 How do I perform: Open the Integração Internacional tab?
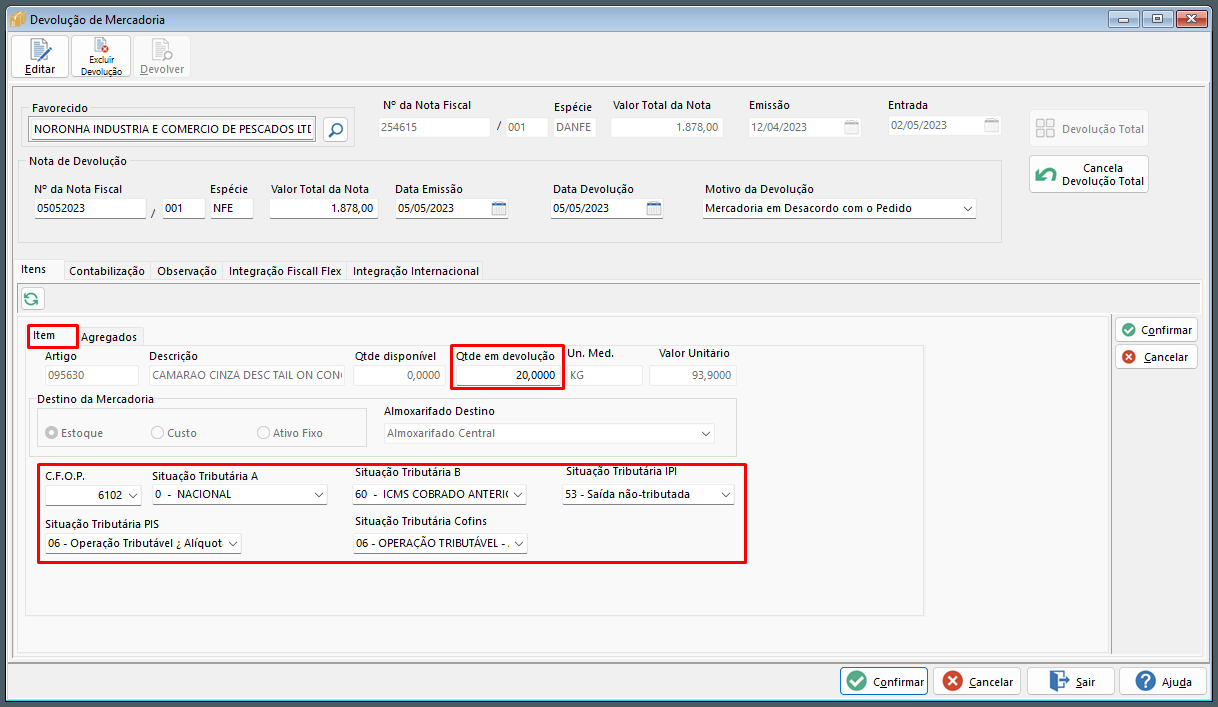pos(416,271)
